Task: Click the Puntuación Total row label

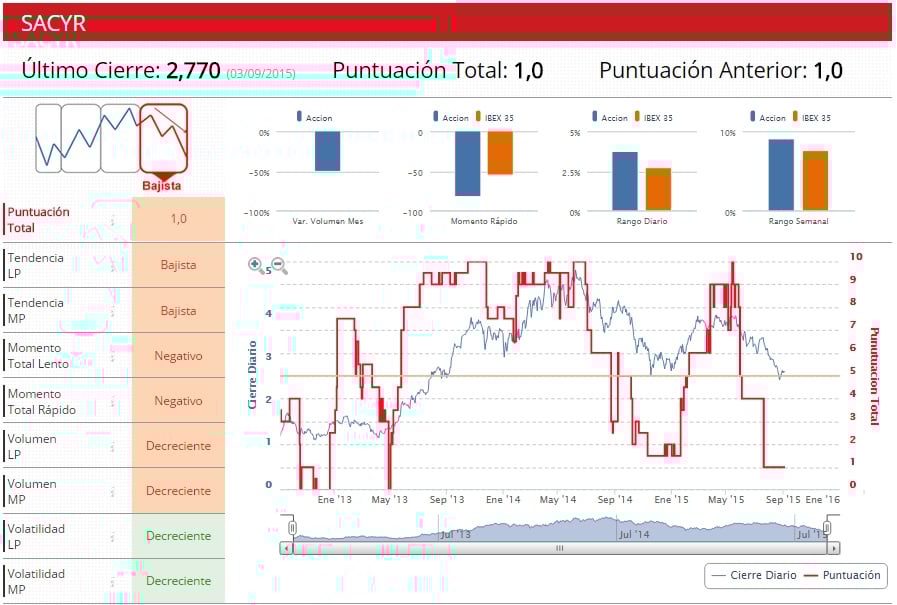Action: pos(38,220)
